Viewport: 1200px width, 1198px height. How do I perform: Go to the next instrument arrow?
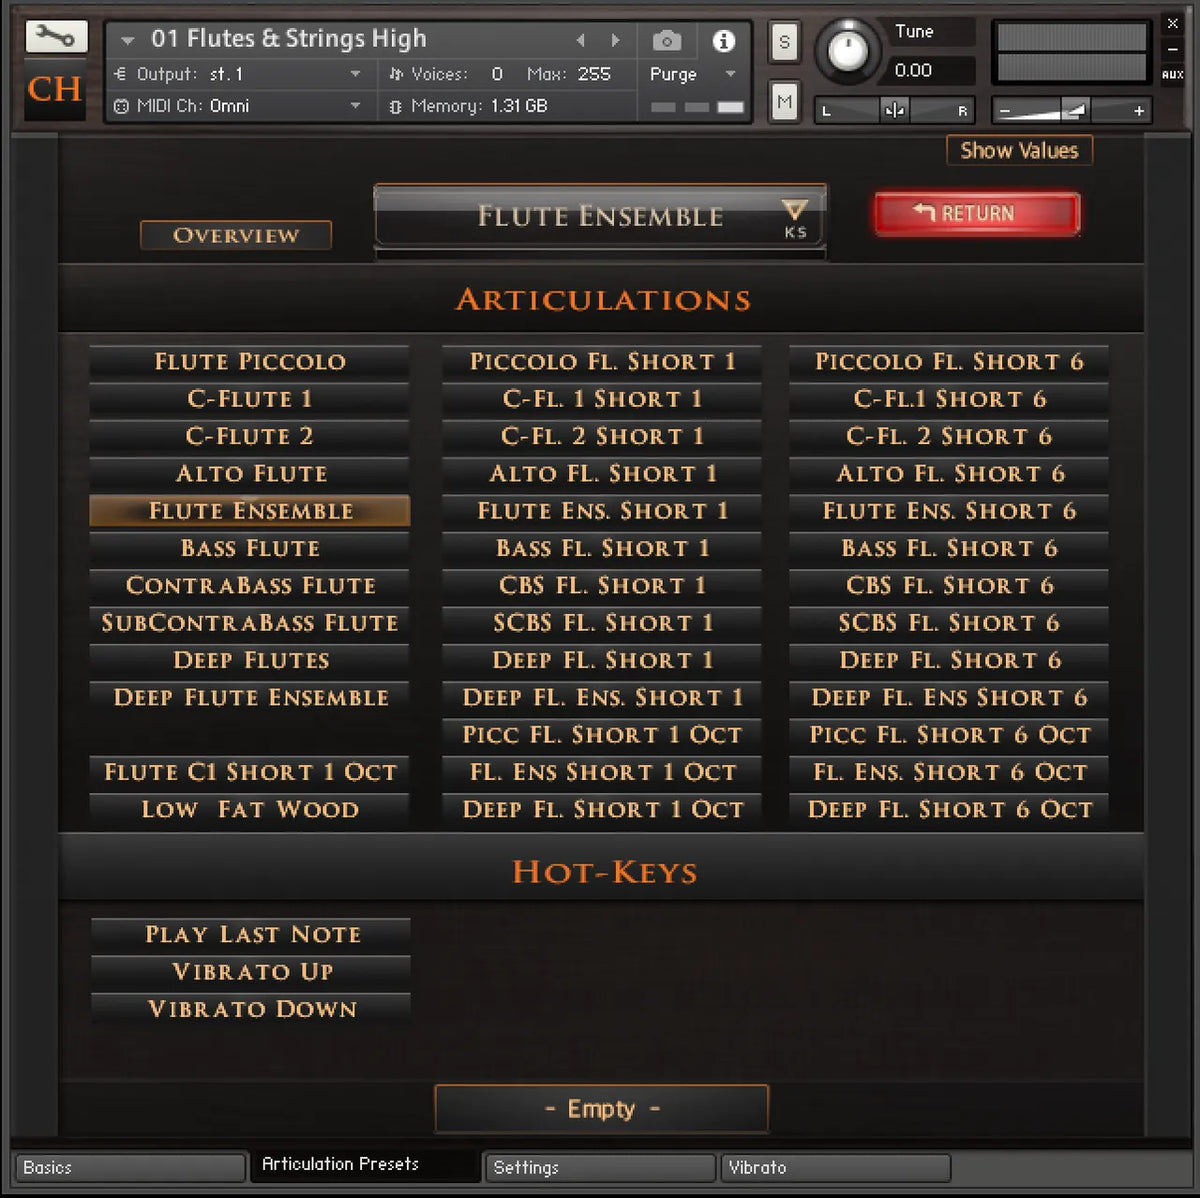pyautogui.click(x=615, y=41)
